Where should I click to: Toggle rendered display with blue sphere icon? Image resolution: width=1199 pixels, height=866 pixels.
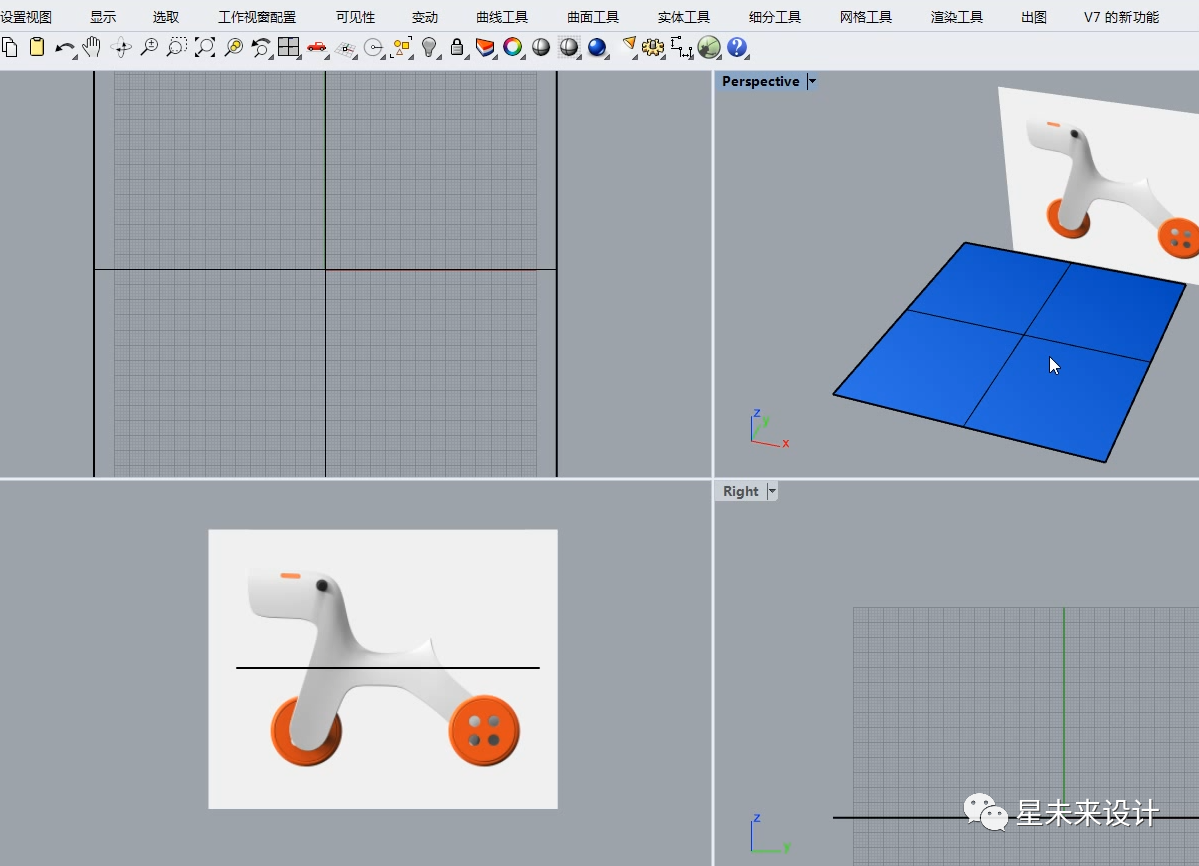tap(597, 47)
